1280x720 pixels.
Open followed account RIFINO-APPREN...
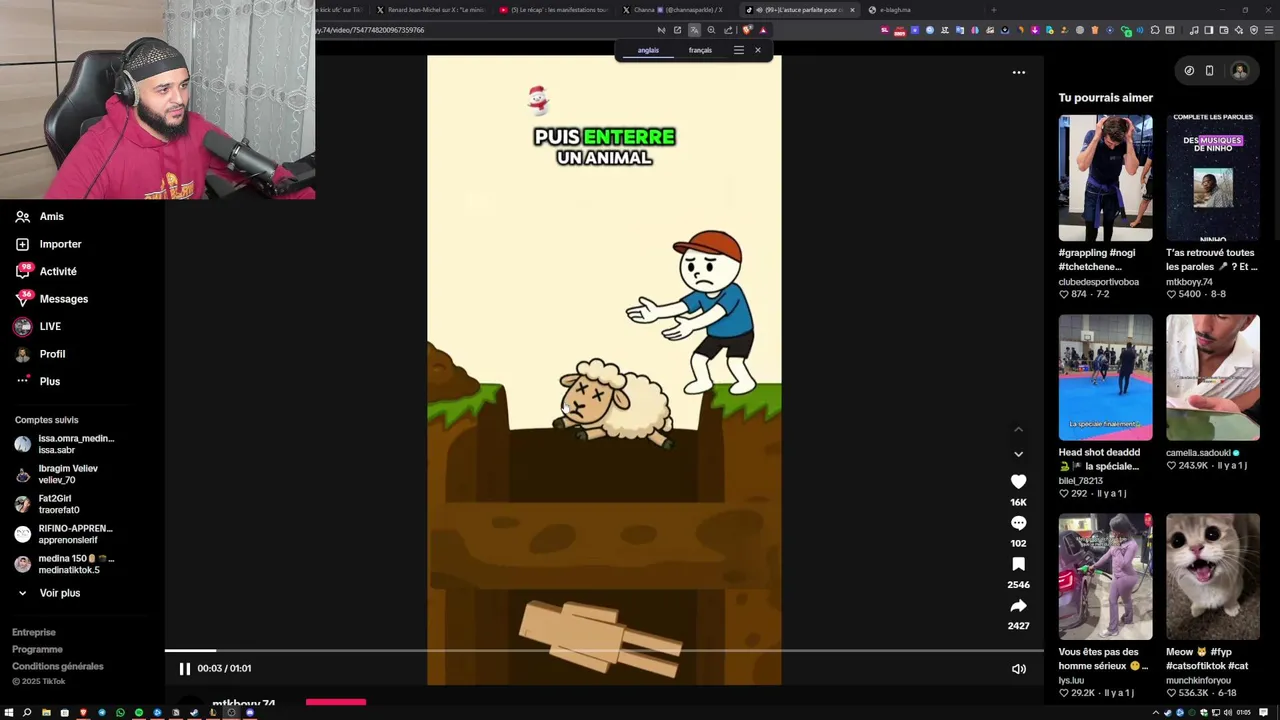(64, 534)
